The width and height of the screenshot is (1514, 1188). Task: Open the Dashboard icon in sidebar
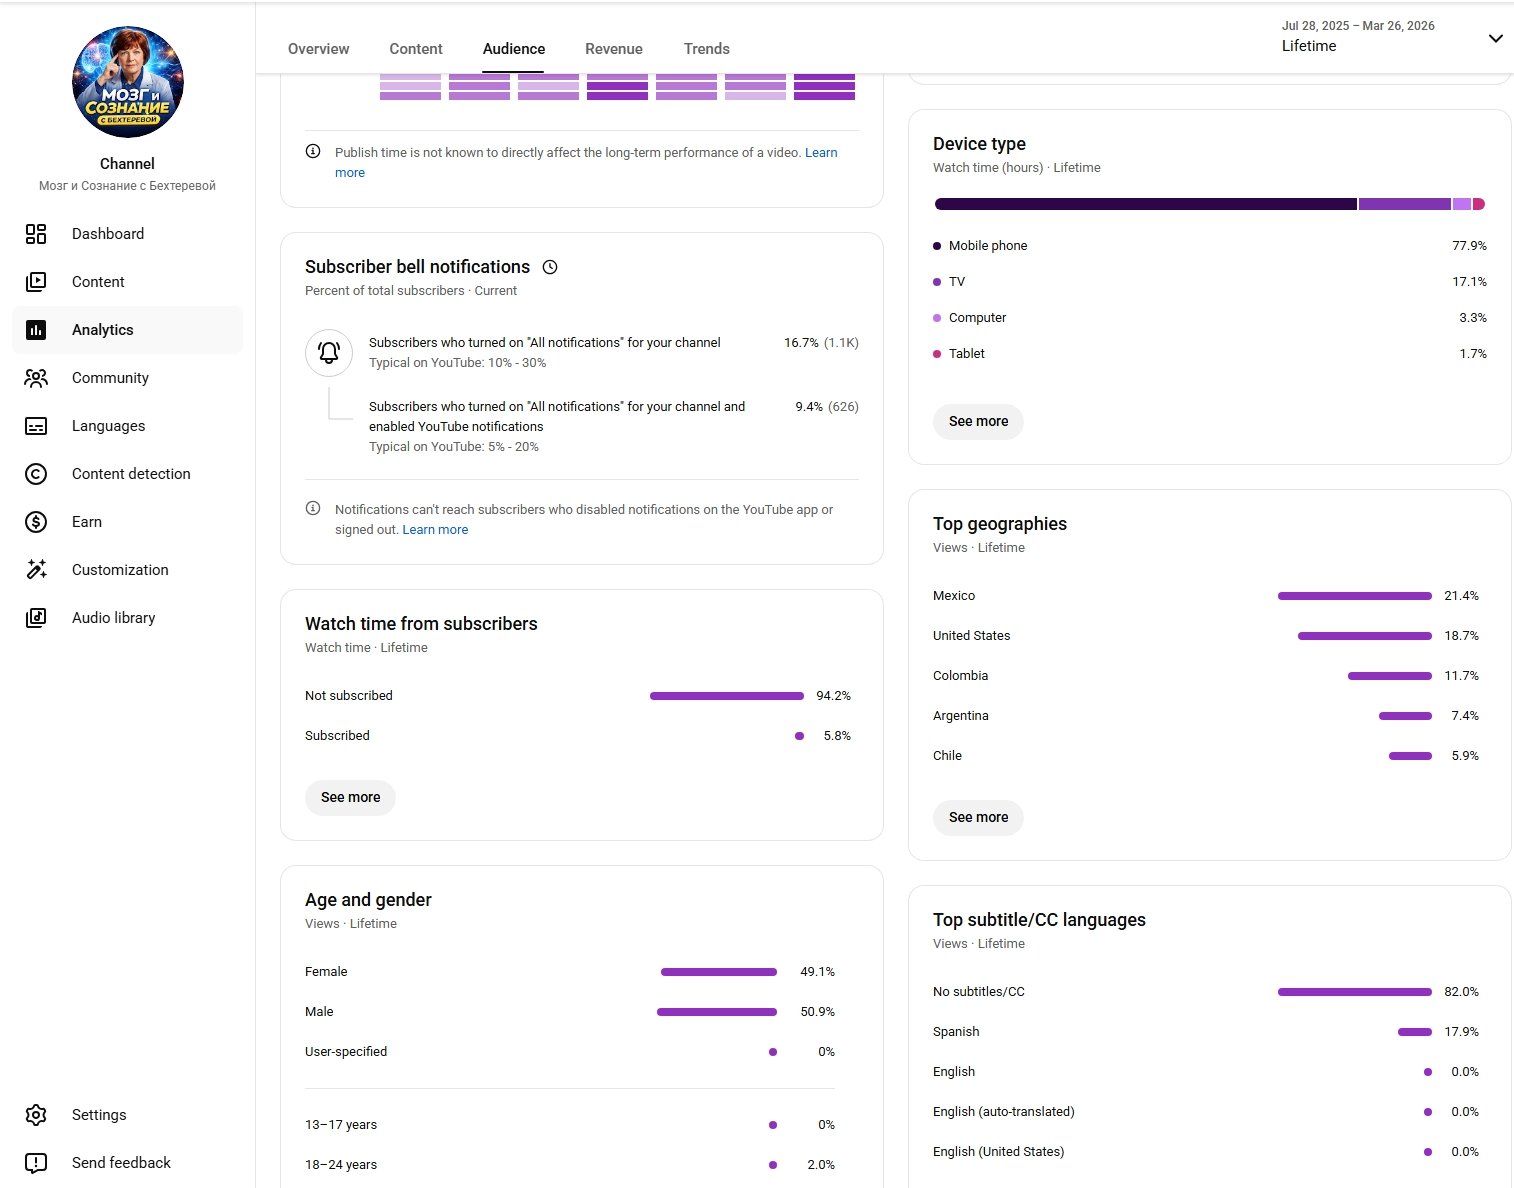[x=36, y=234]
